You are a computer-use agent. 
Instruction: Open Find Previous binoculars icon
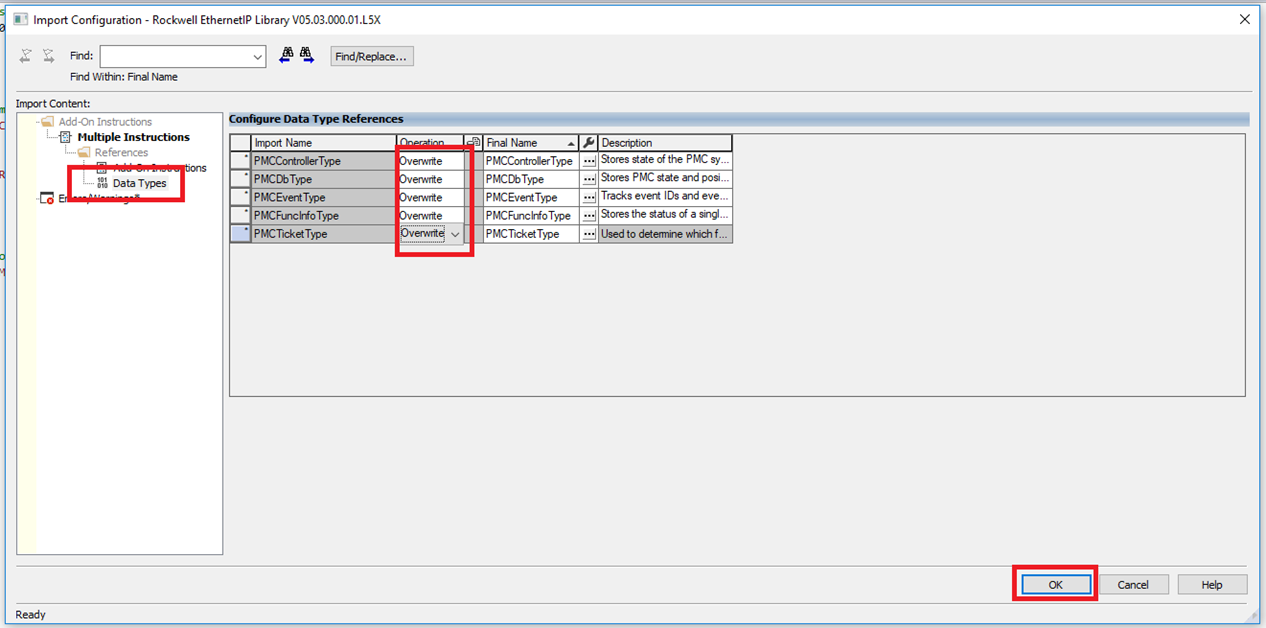286,55
